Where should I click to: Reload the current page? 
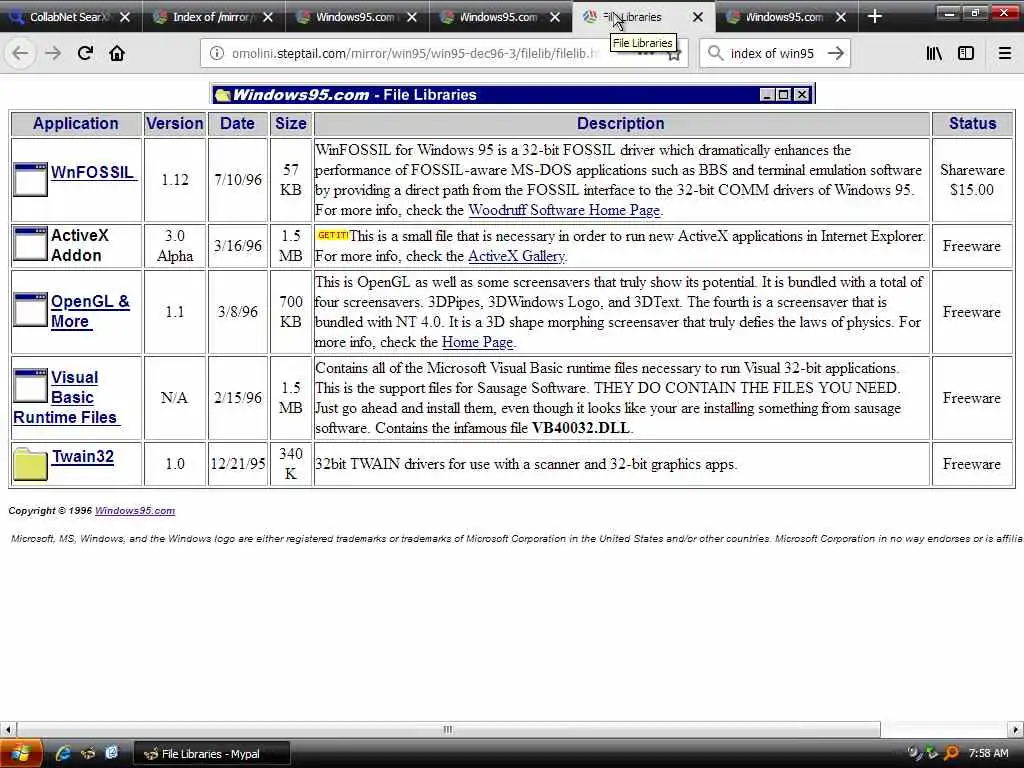point(85,54)
